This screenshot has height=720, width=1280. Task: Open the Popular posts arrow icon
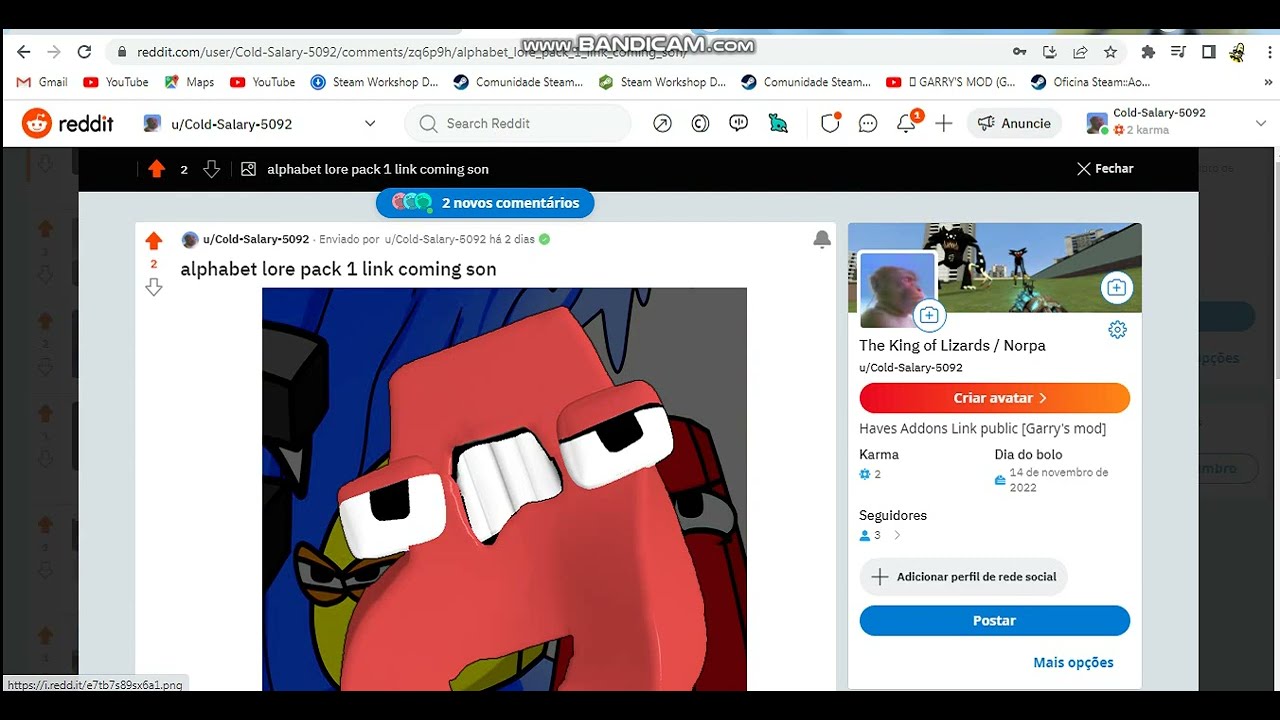(x=662, y=124)
